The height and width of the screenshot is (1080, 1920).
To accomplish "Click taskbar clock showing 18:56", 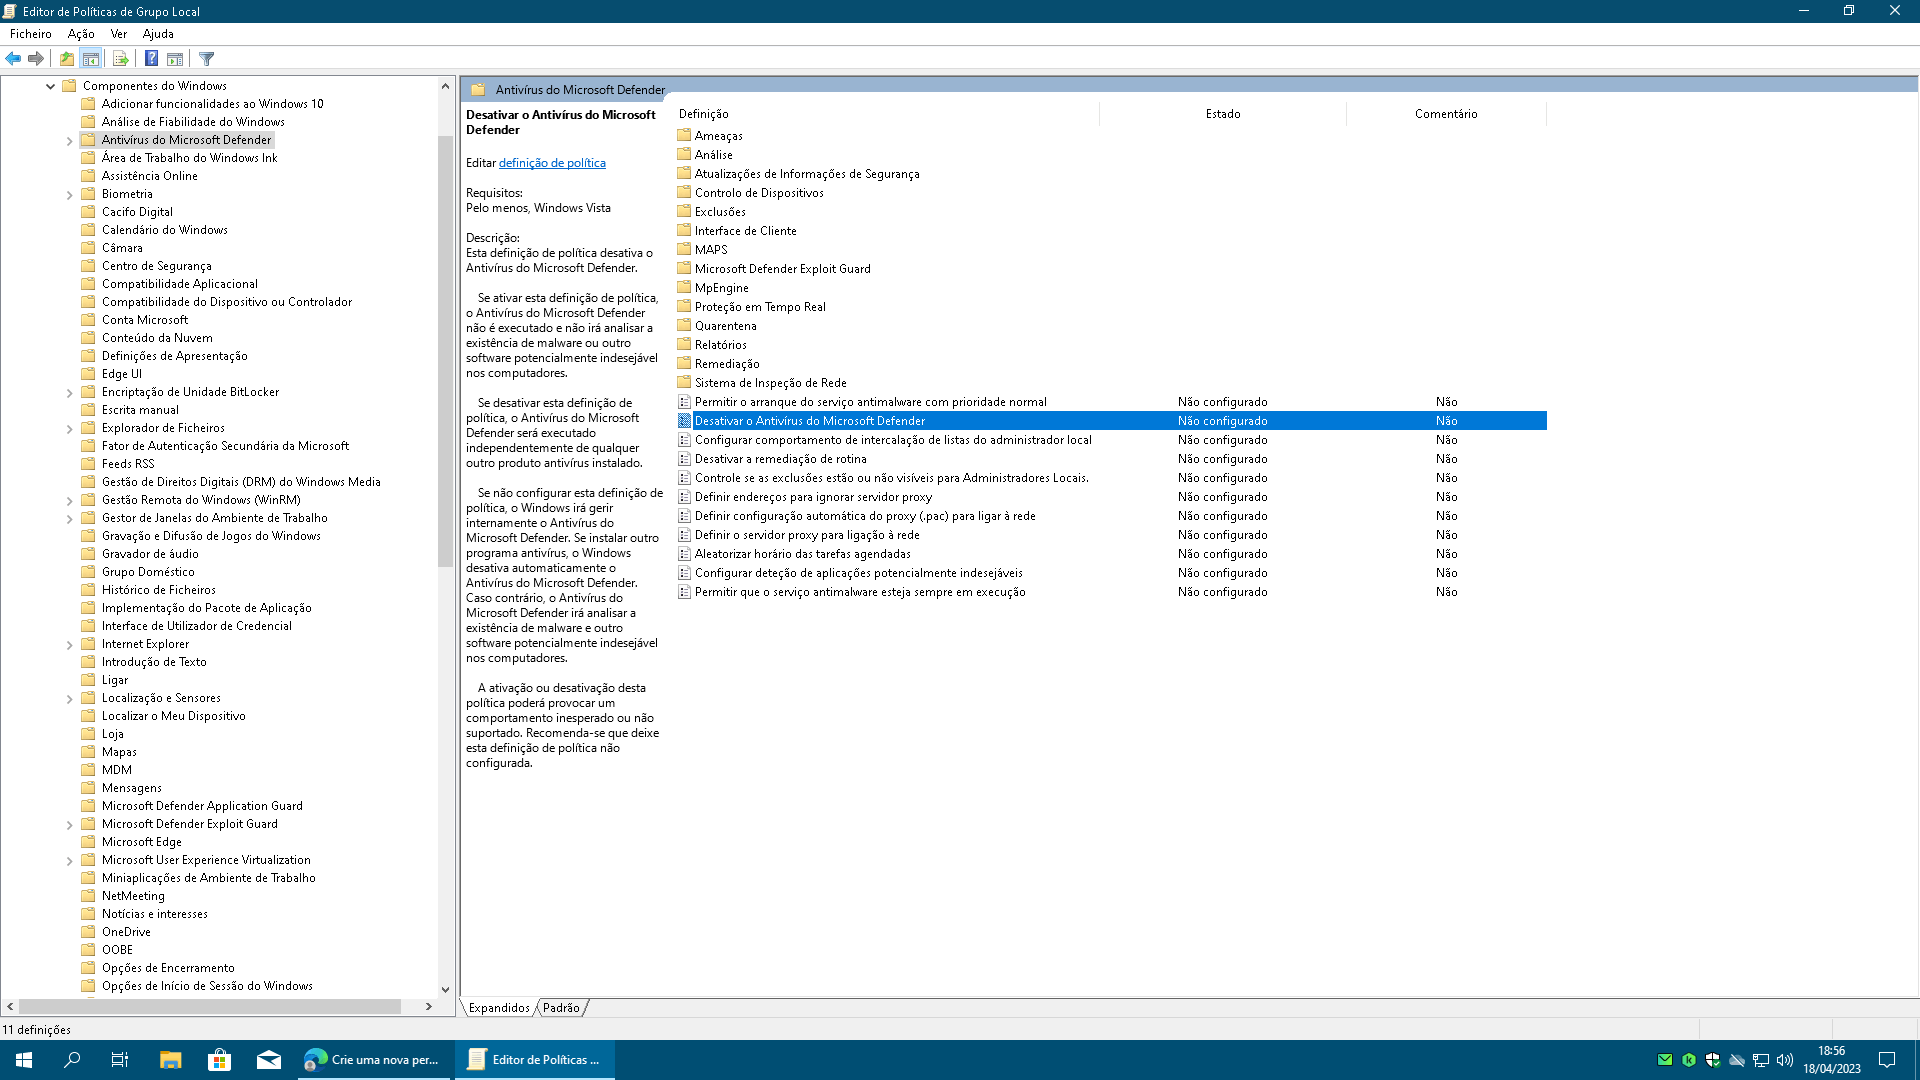I will tap(1831, 1060).
